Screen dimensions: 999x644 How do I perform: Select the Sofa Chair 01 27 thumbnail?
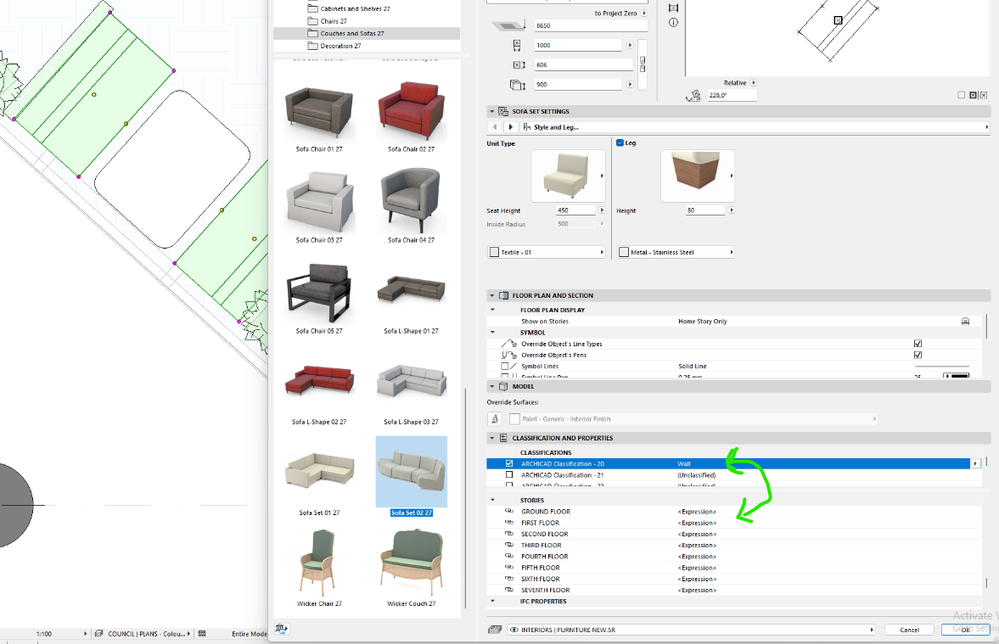tap(319, 115)
